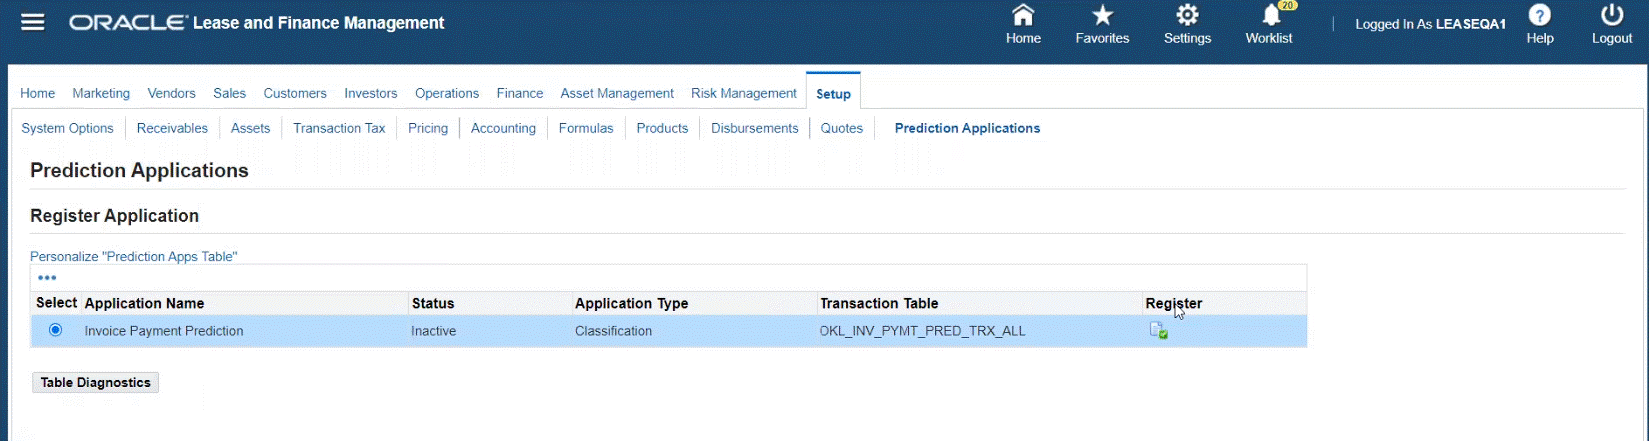Screen dimensions: 1649x441
Task: Open Quotes subtab
Action: click(x=842, y=128)
